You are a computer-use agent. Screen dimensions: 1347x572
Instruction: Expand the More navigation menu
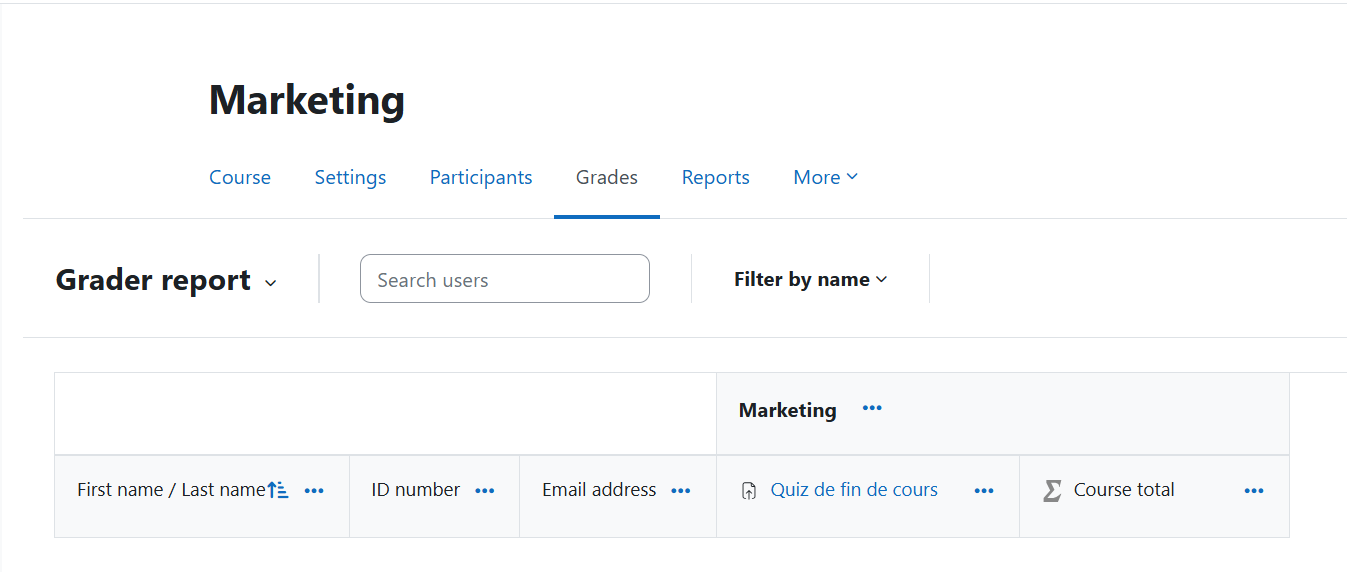[825, 177]
